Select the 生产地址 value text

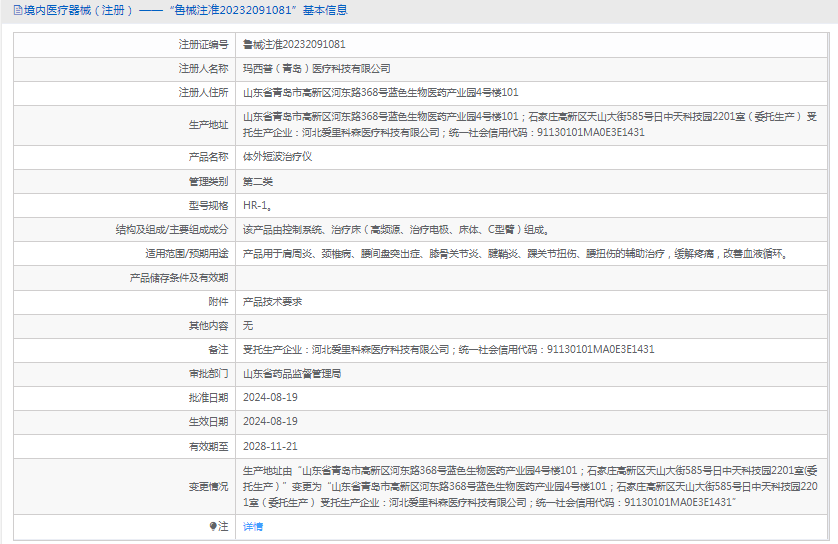(530, 125)
